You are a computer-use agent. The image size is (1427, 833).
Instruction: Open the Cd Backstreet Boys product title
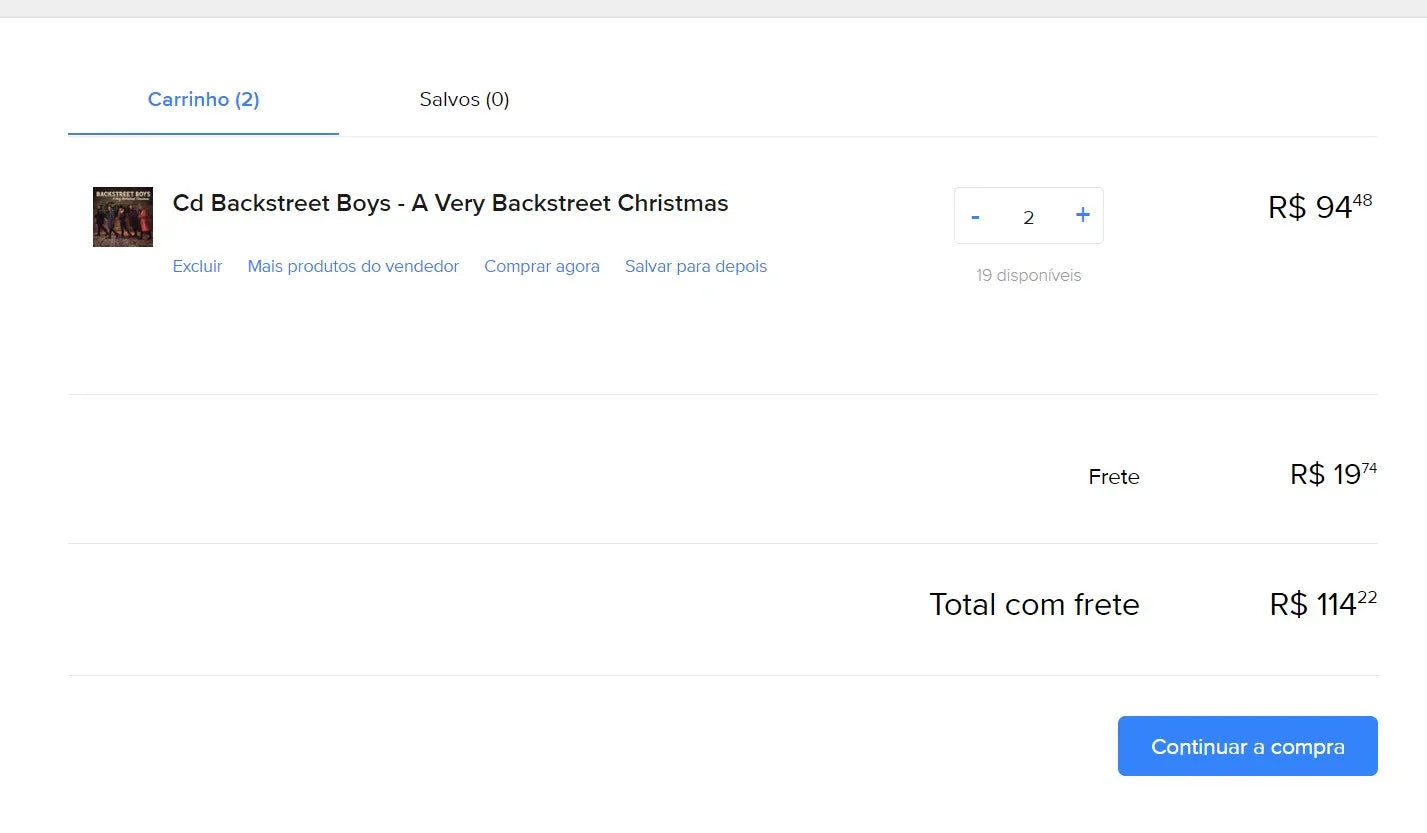pos(450,203)
